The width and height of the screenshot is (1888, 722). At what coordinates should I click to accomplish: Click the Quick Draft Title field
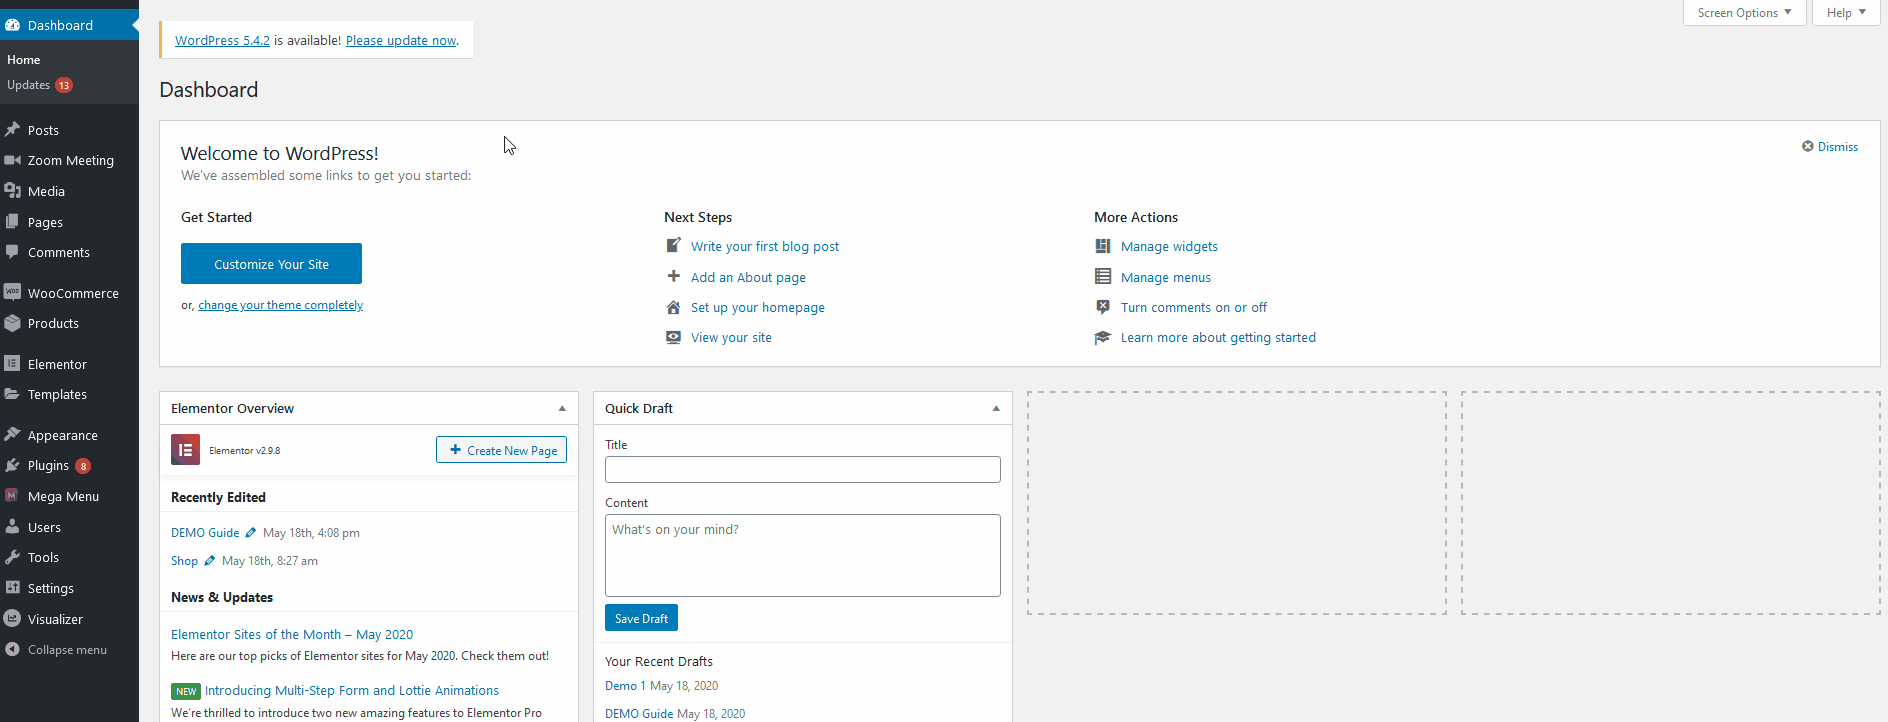coord(802,469)
